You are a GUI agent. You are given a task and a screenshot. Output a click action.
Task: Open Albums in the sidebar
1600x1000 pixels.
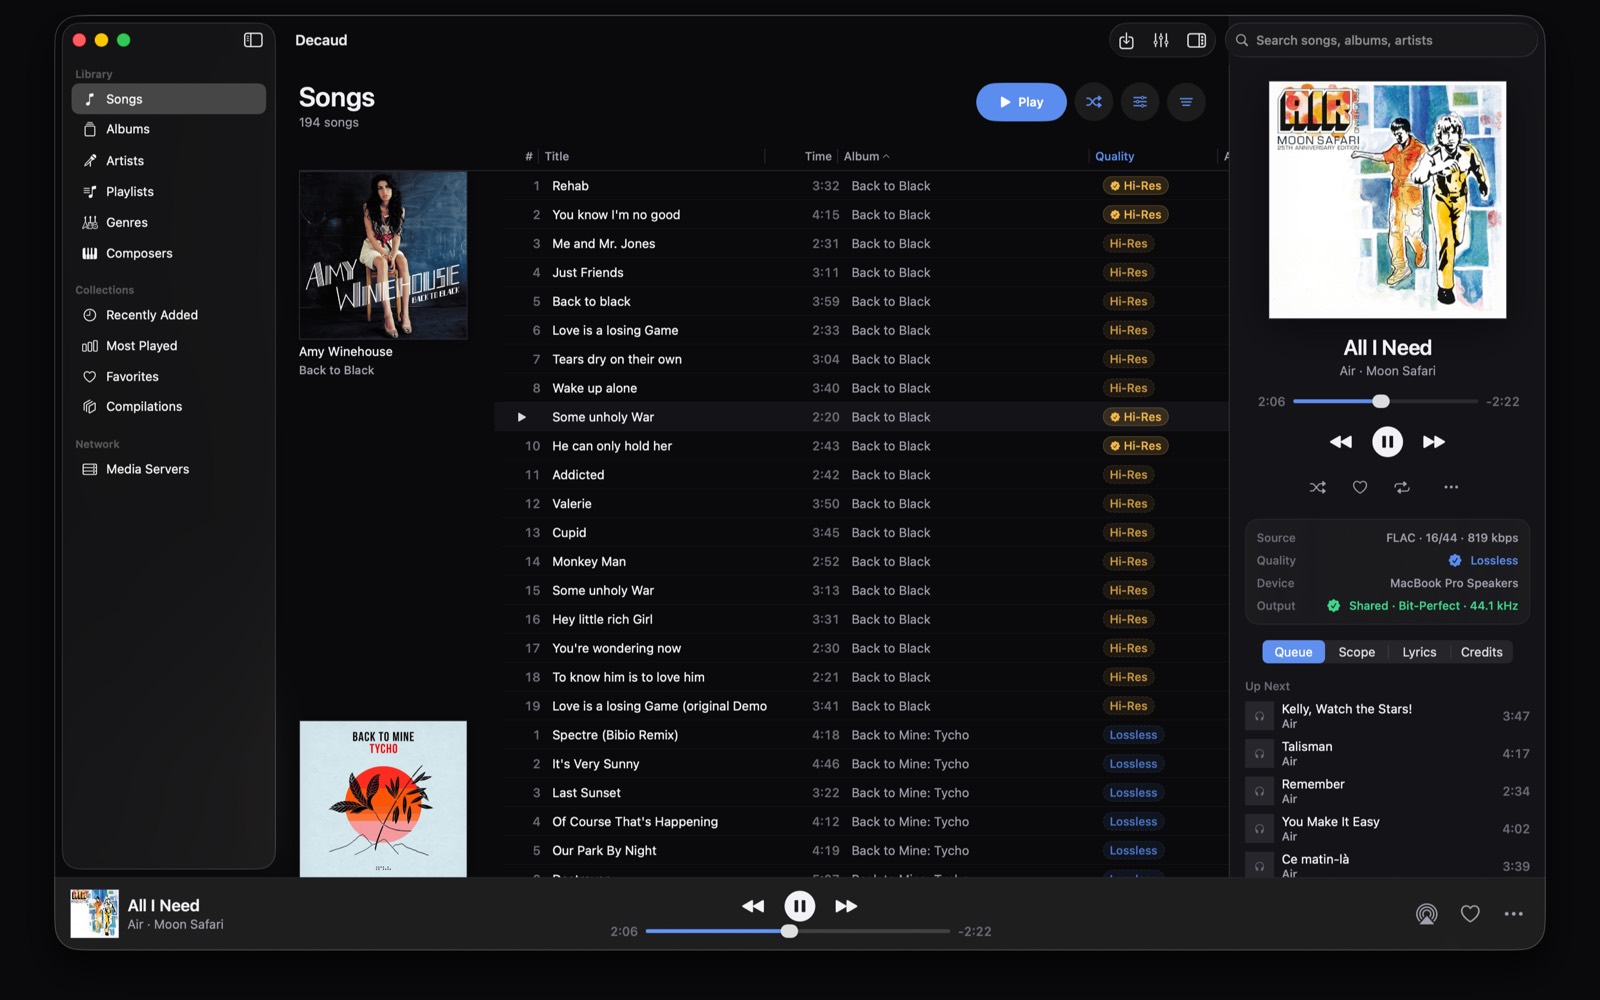click(x=169, y=129)
